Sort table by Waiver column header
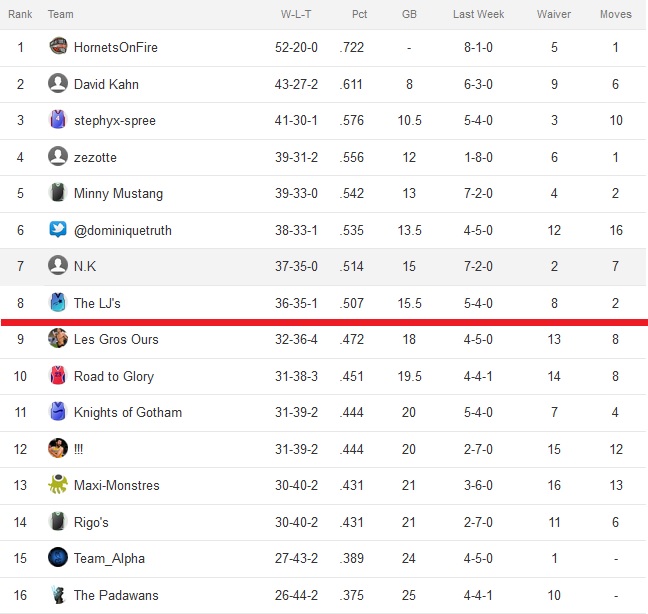Viewport: 648px width, 614px height. point(554,14)
